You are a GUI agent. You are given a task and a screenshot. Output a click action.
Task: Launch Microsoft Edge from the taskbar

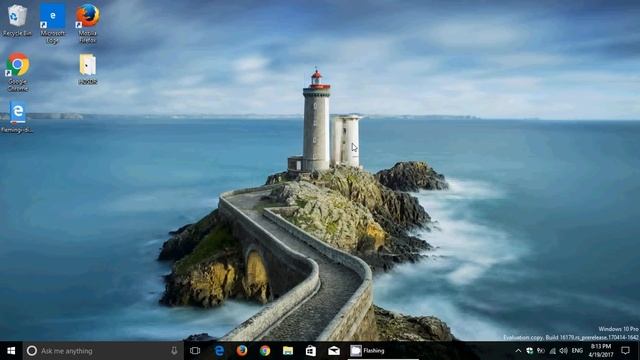[219, 351]
